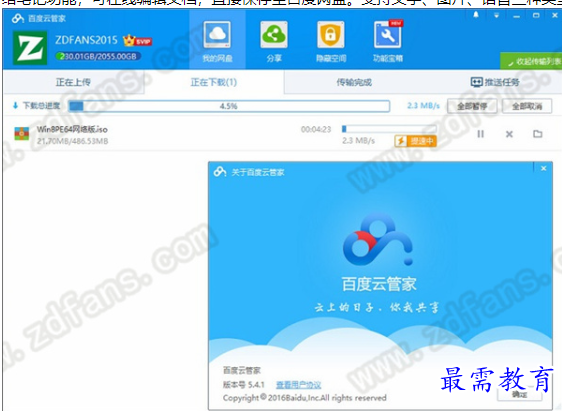Click the notification bell icon

(476, 15)
